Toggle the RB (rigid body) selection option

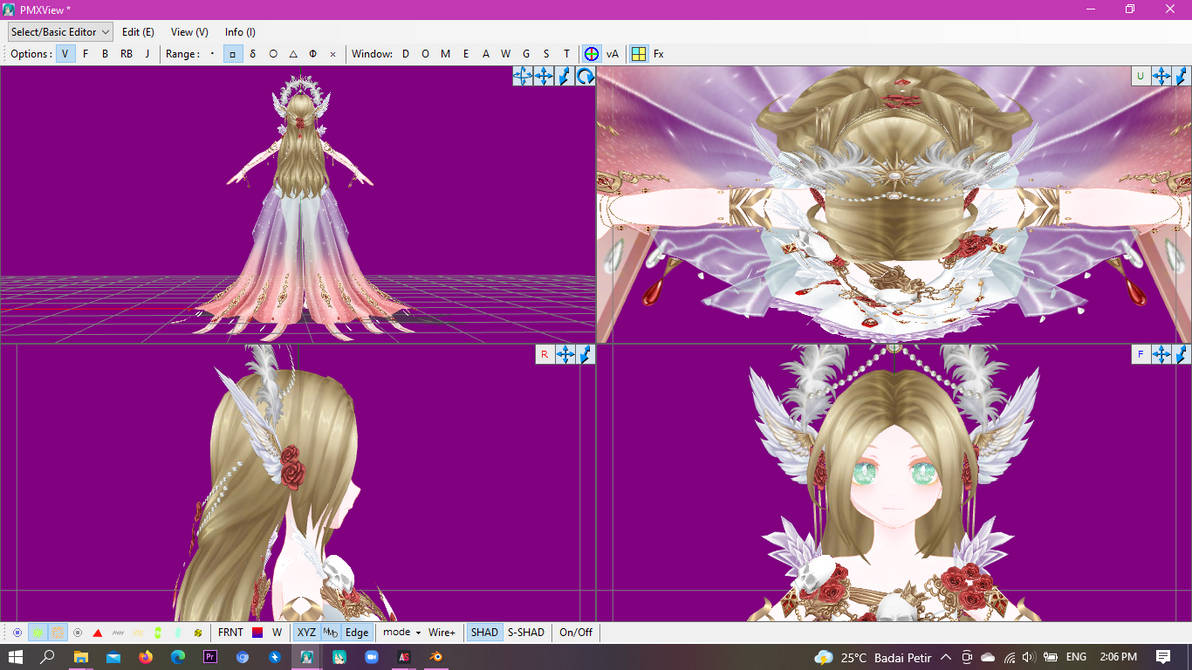[x=126, y=54]
